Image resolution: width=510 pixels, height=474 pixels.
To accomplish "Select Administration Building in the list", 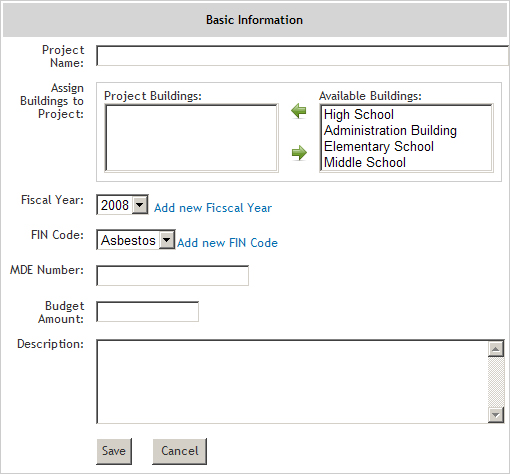I will pos(390,130).
